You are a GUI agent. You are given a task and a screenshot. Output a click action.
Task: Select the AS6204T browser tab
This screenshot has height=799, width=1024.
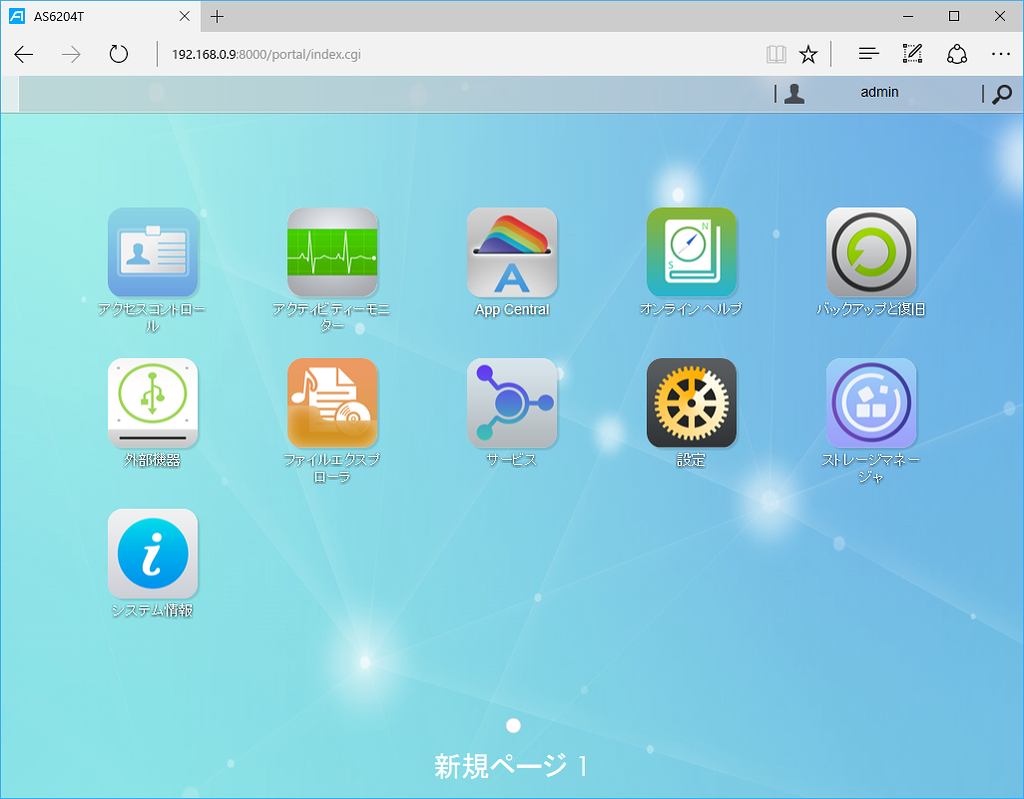[x=101, y=16]
